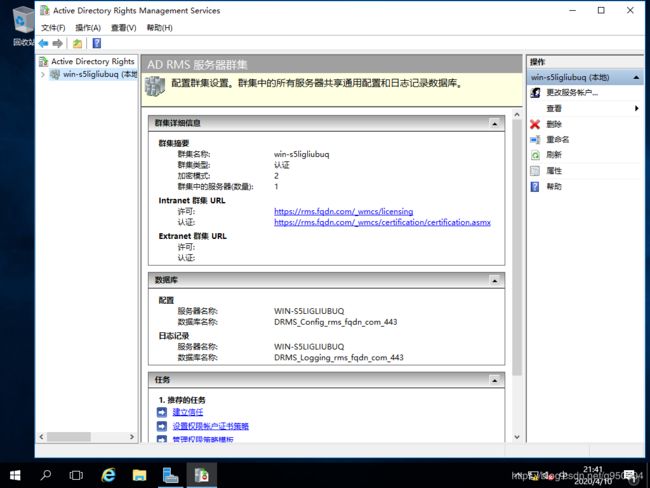The width and height of the screenshot is (650, 488).
Task: Click the 重命名 icon in actions pane
Action: [x=535, y=139]
